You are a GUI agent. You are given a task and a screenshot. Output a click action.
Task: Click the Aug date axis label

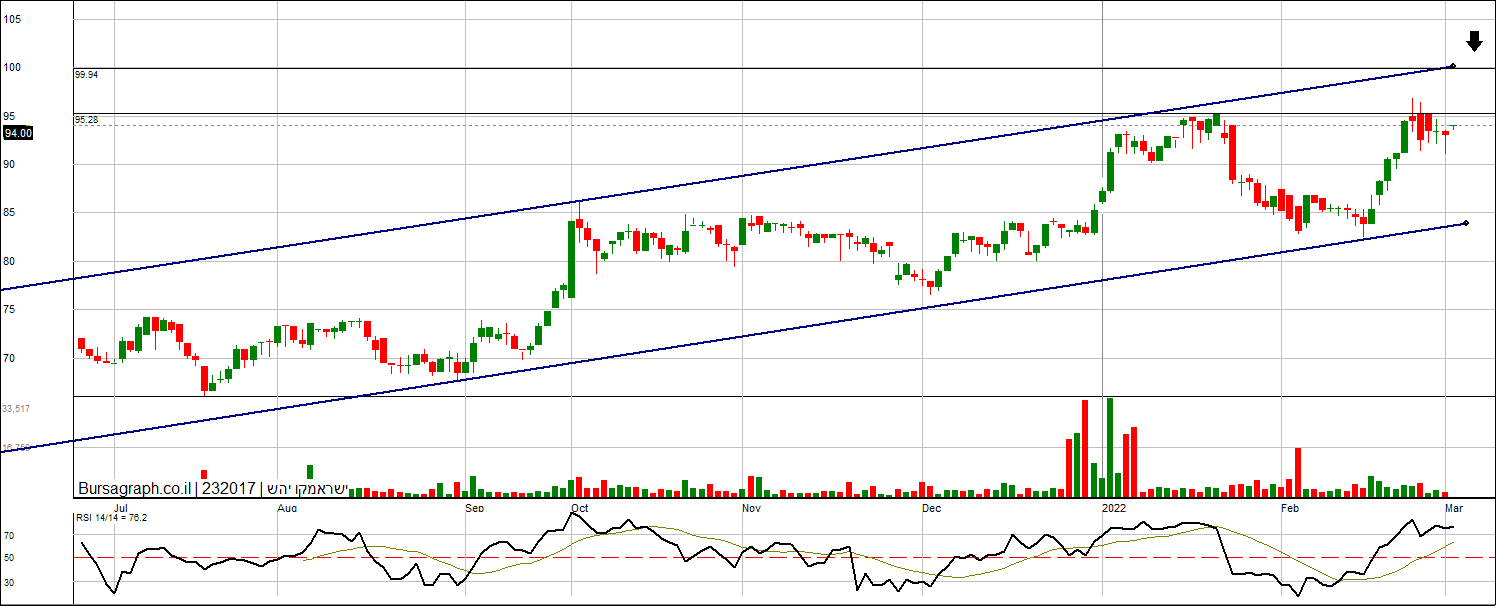(x=287, y=508)
